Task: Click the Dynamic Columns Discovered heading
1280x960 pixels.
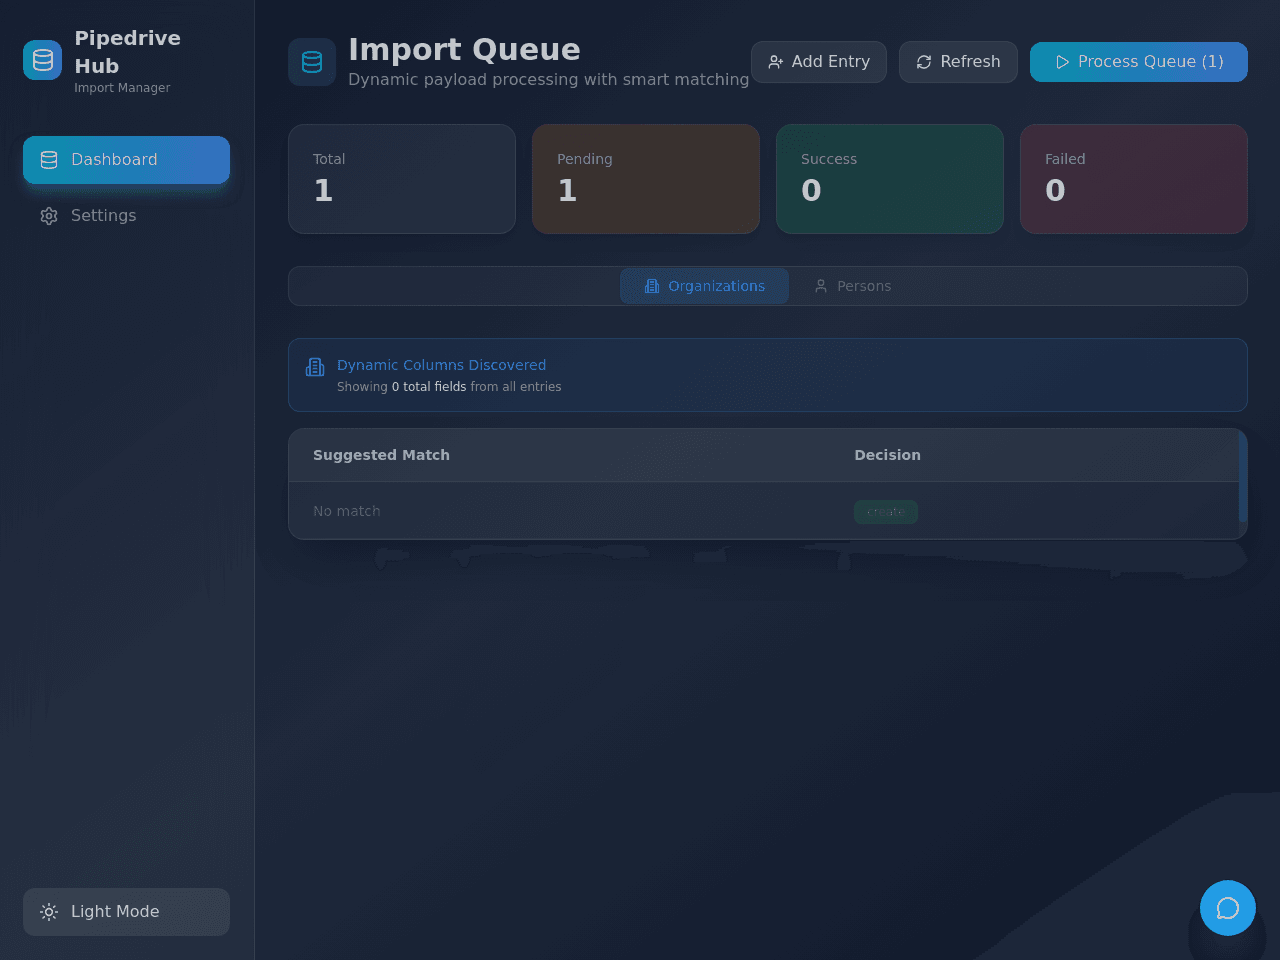Action: click(x=441, y=365)
